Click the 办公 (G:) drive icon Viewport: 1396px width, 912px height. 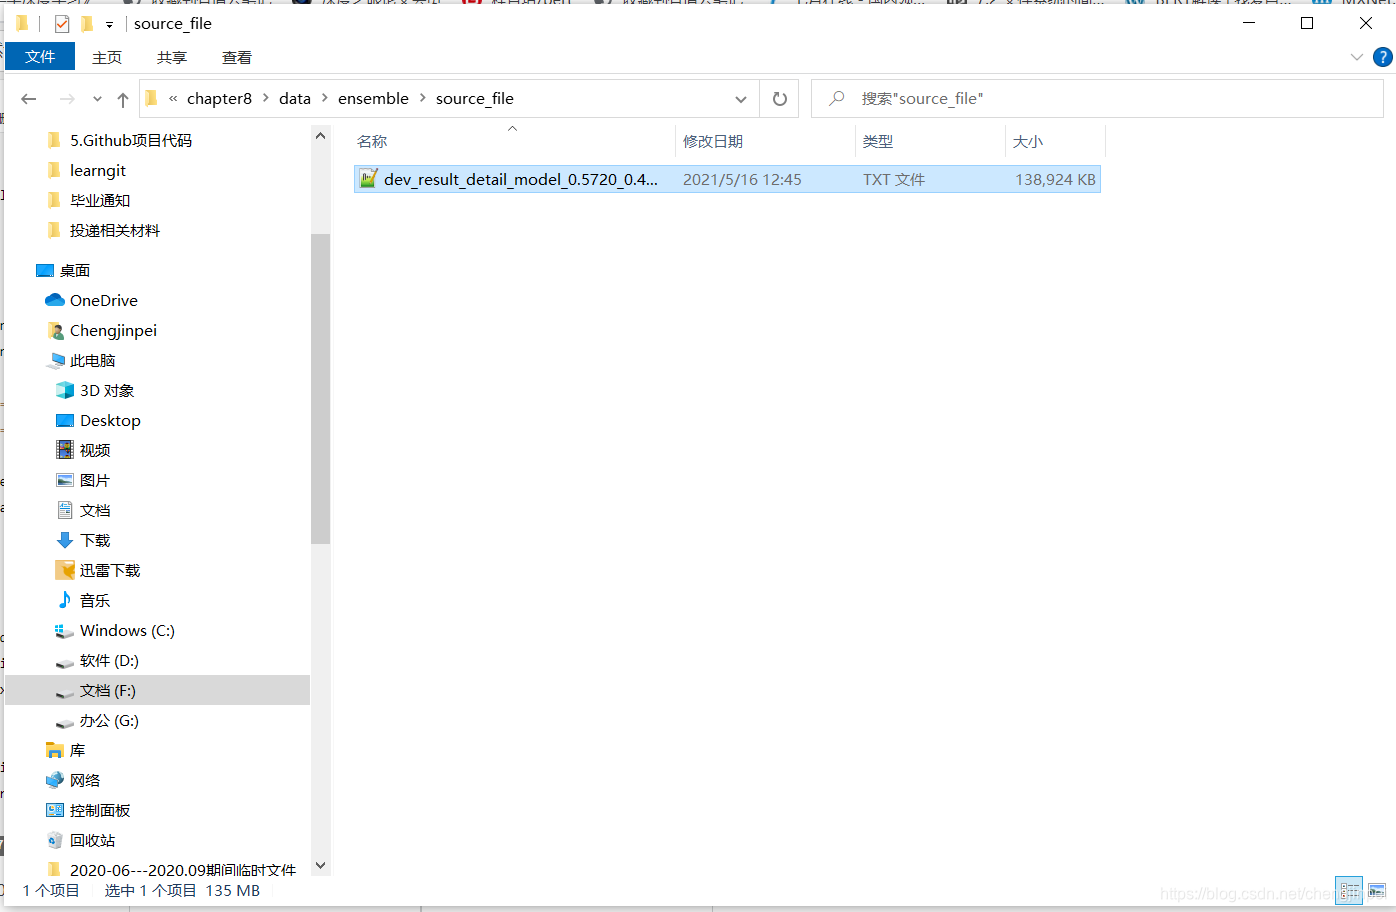[65, 722]
